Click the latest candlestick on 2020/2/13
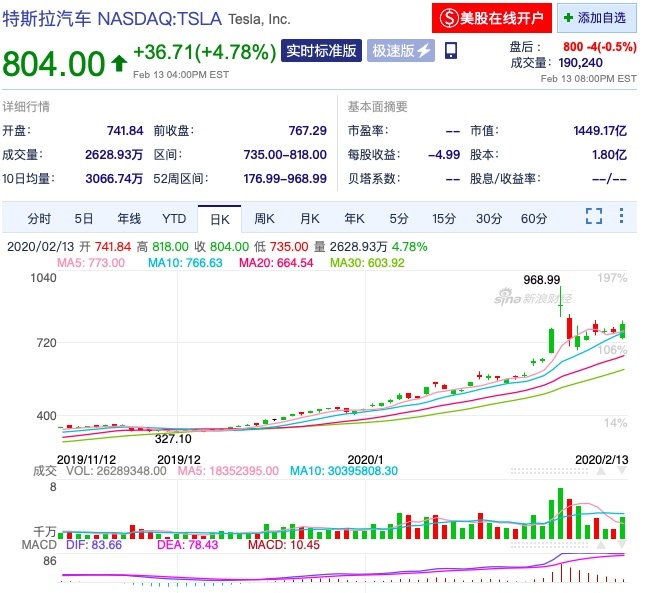This screenshot has width=653, height=593. click(x=623, y=330)
